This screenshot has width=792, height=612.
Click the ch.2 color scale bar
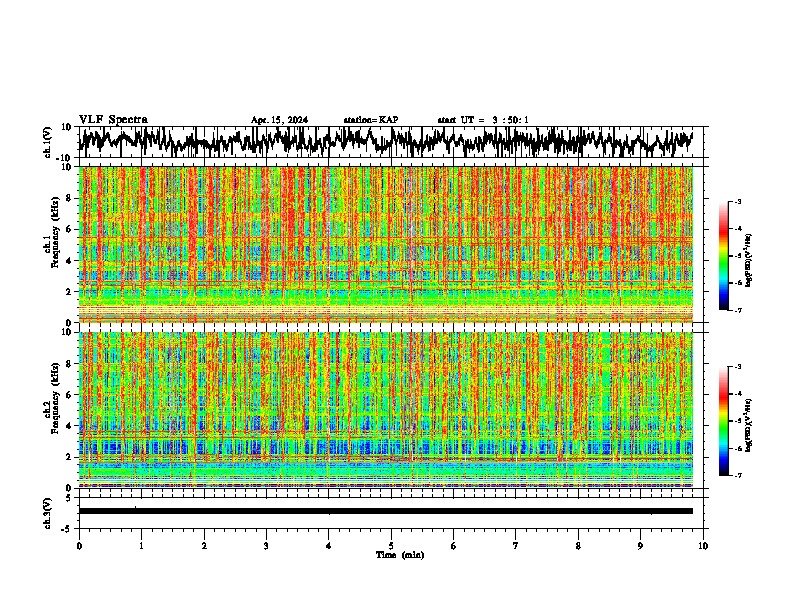pyautogui.click(x=723, y=421)
